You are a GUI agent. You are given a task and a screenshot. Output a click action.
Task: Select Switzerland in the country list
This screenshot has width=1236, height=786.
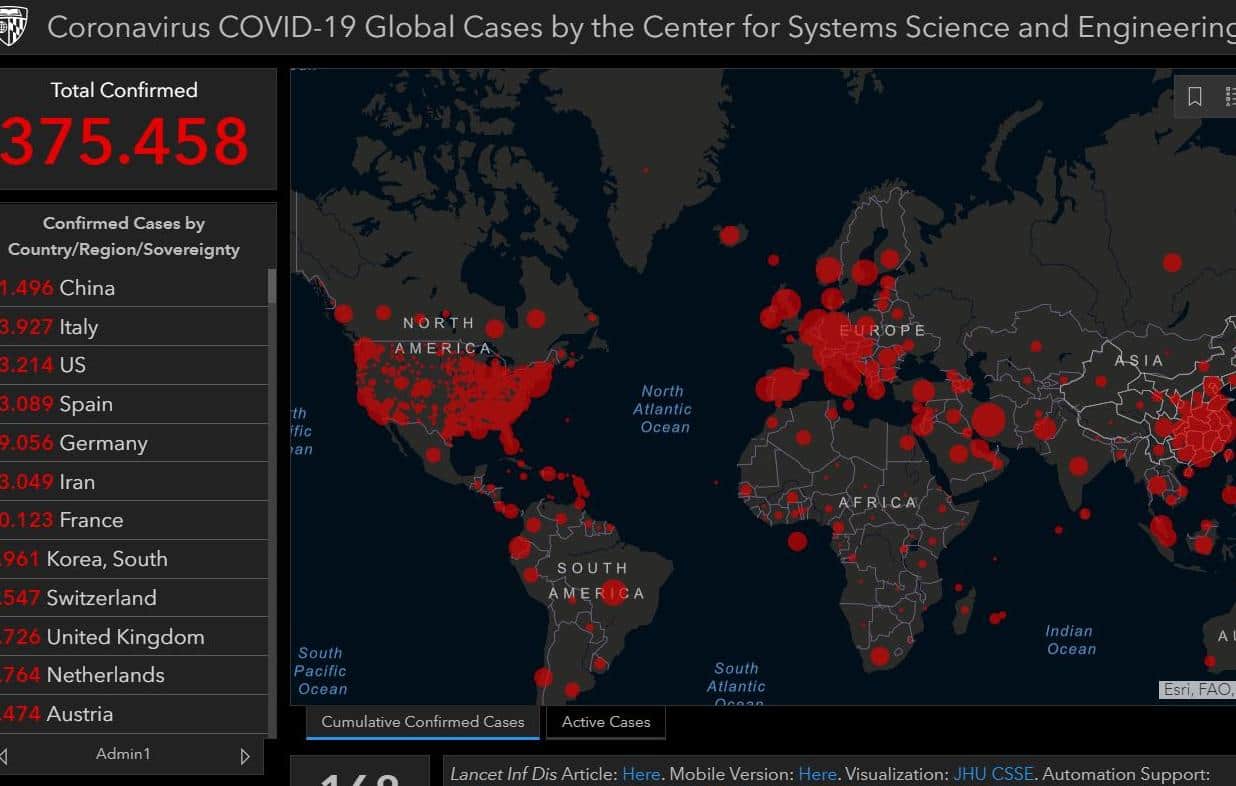(x=134, y=598)
